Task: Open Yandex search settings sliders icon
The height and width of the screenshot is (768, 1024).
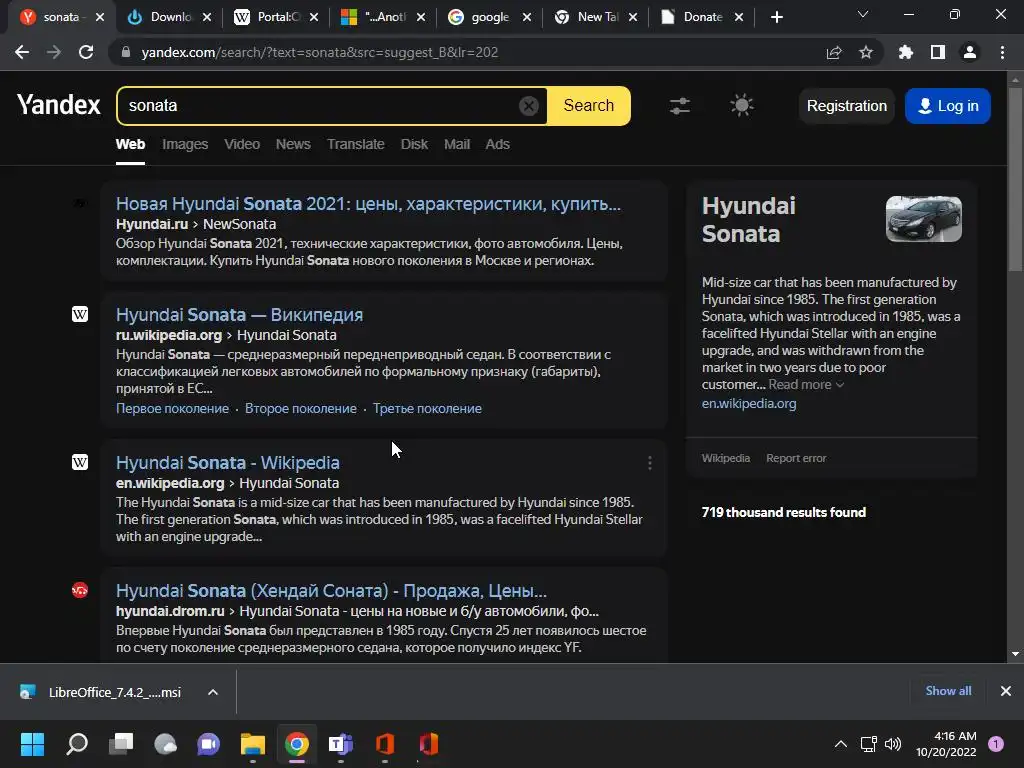Action: click(680, 106)
